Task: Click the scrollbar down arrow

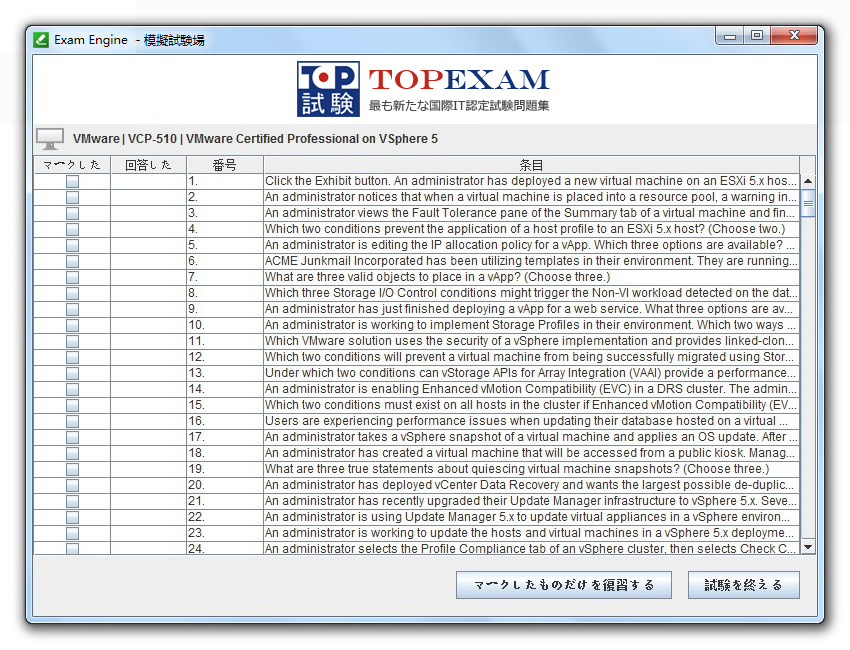Action: click(808, 547)
